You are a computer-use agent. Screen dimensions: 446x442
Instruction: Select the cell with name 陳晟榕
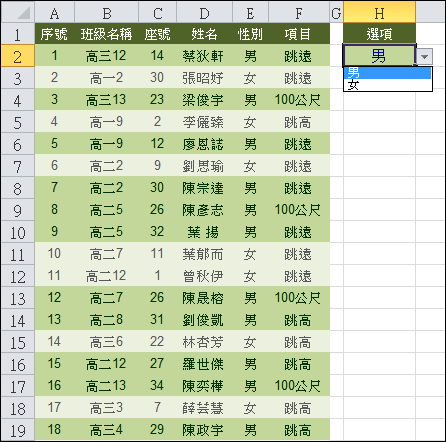tap(204, 298)
